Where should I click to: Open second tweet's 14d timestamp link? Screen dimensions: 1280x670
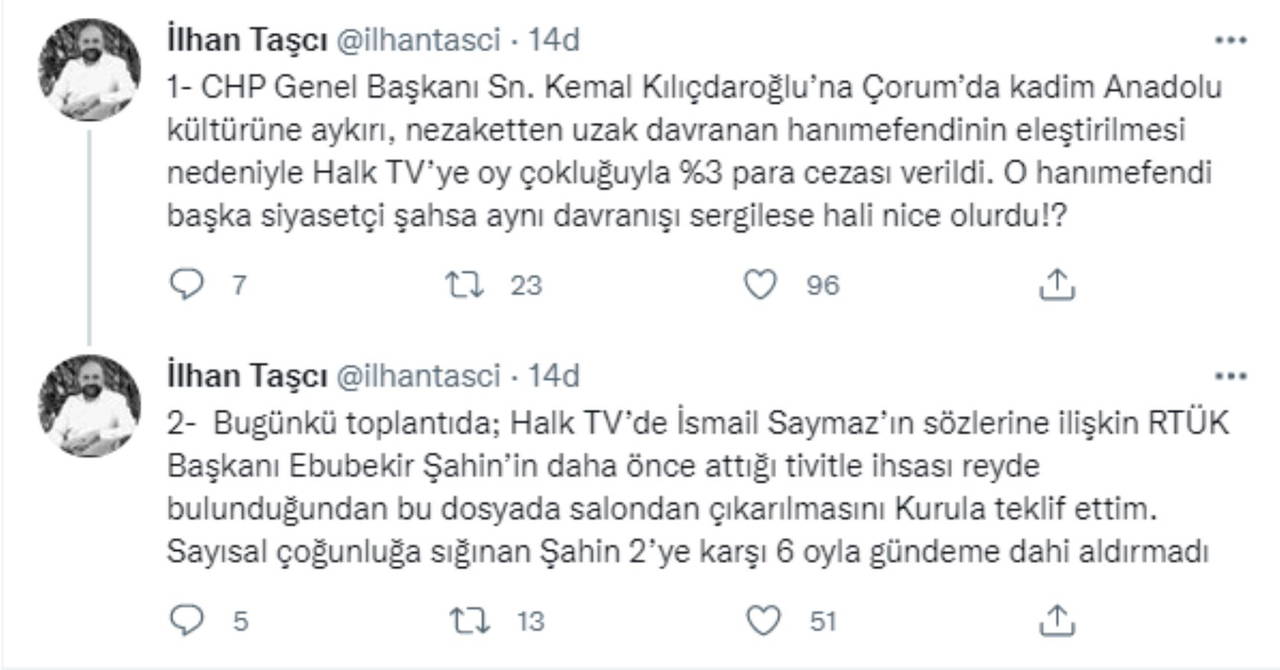(x=554, y=376)
